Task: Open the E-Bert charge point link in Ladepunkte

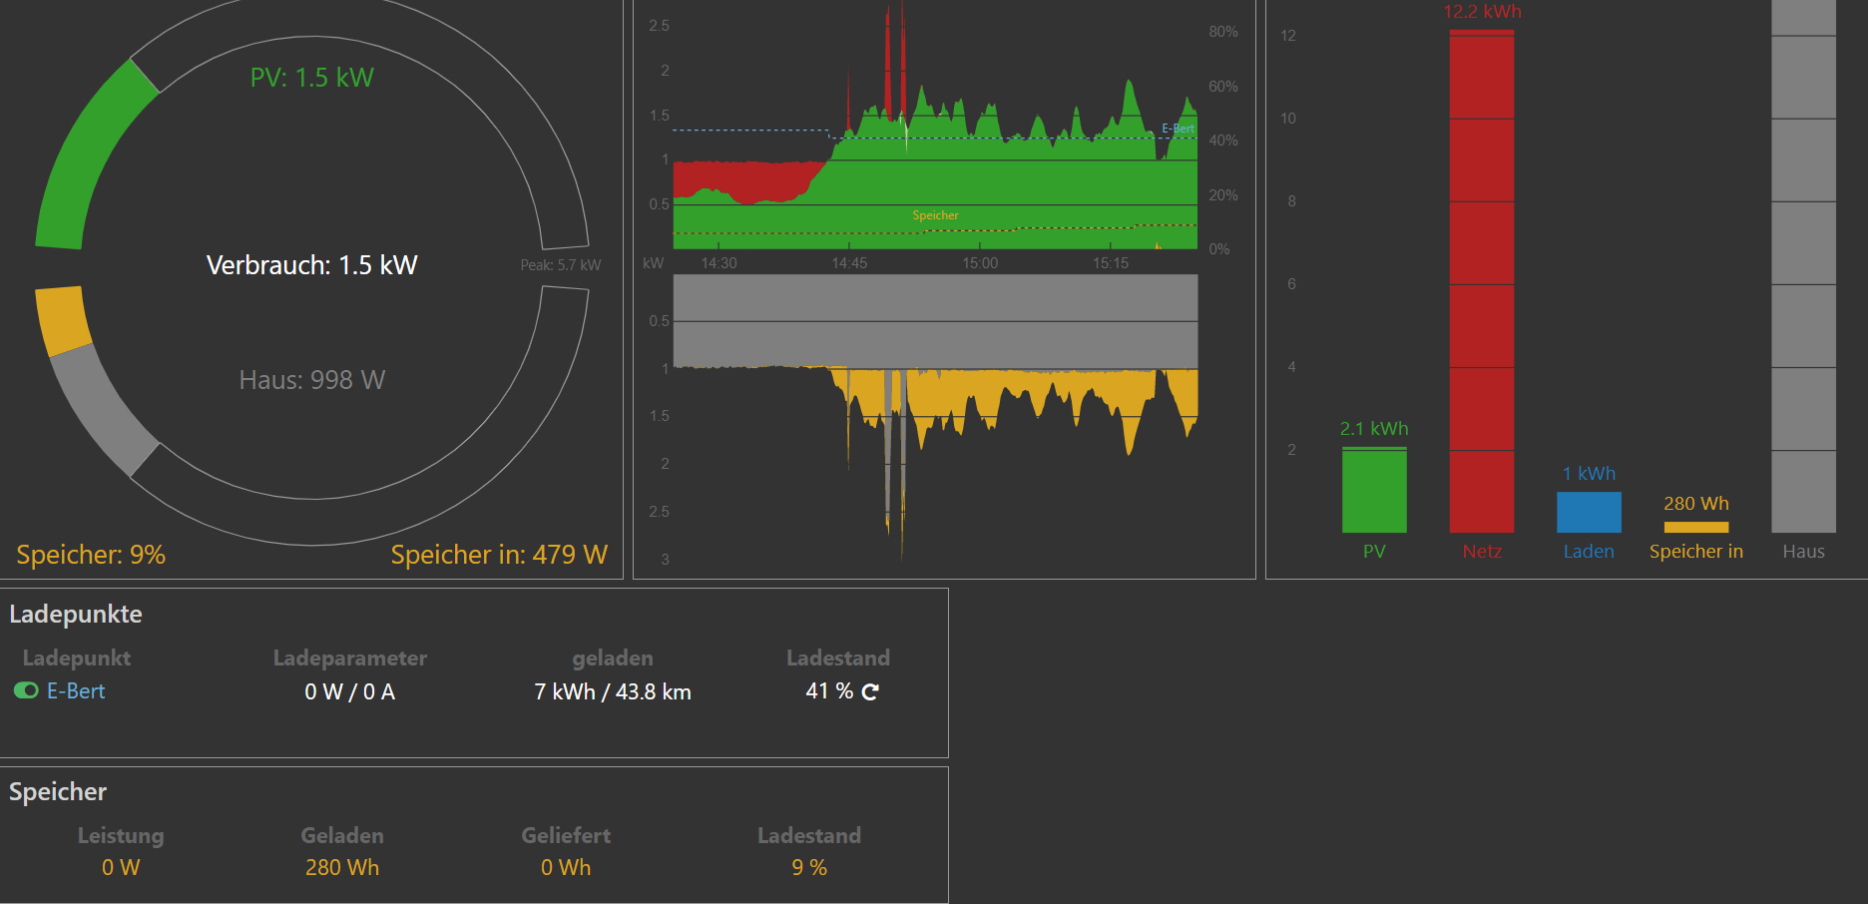Action: point(76,691)
